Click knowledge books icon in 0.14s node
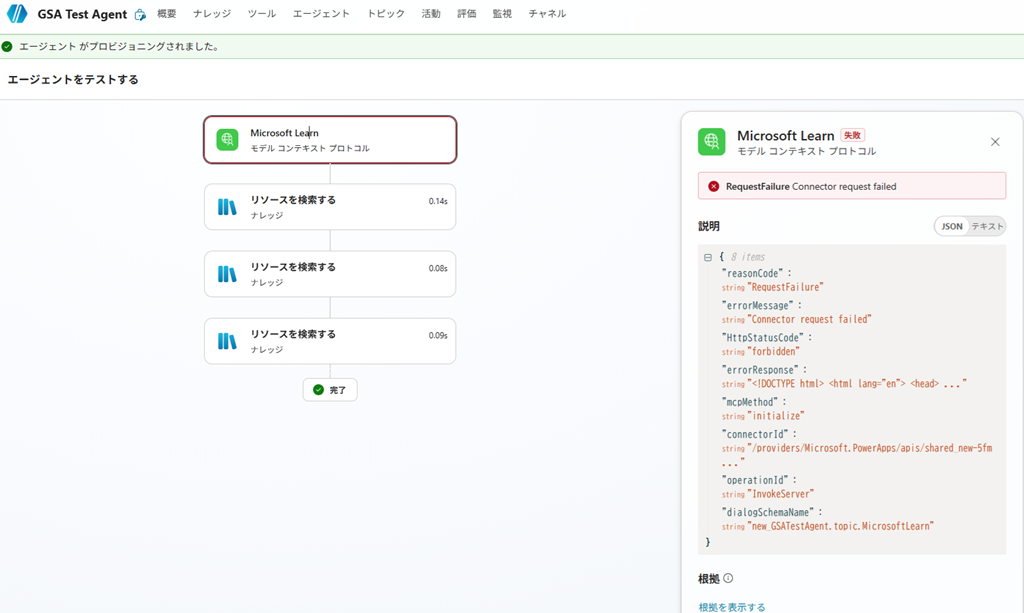The image size is (1024, 613). coord(227,207)
